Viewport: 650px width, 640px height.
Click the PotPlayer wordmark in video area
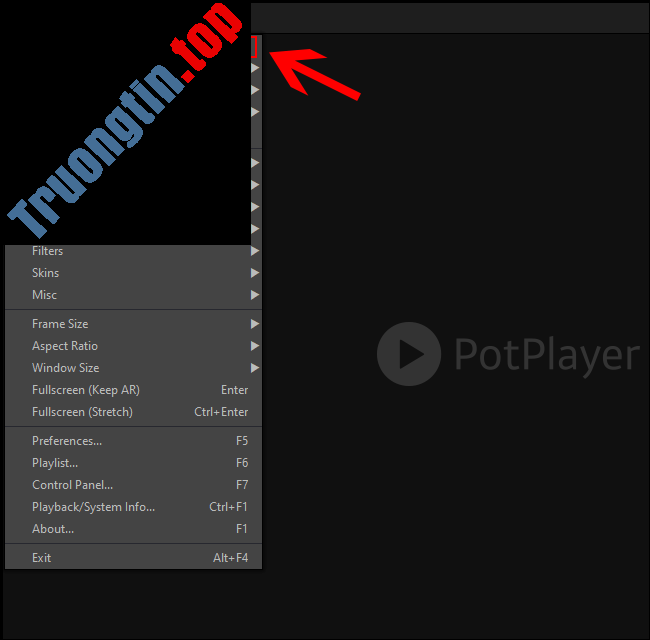pyautogui.click(x=545, y=355)
